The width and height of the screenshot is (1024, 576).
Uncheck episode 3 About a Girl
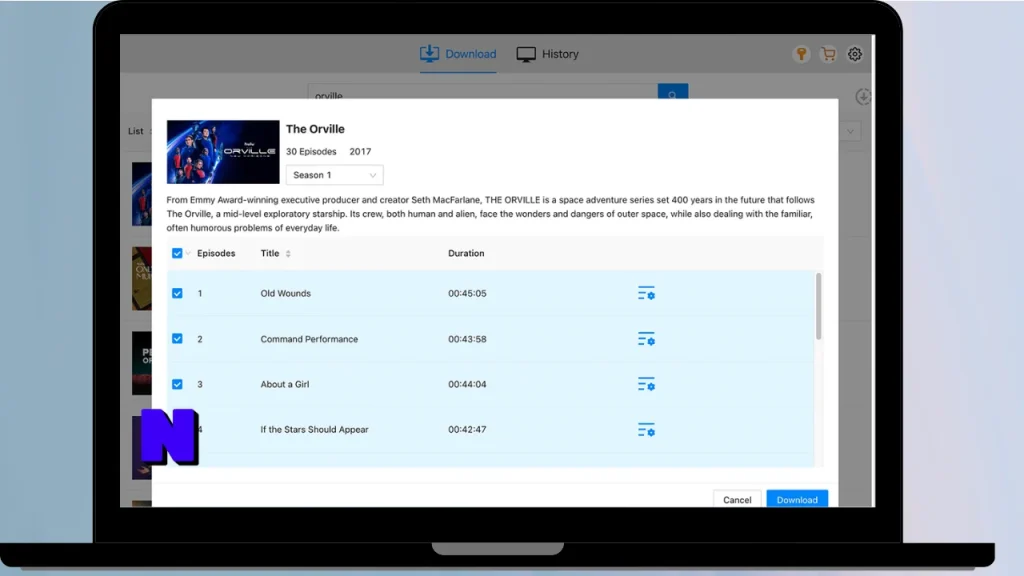177,384
